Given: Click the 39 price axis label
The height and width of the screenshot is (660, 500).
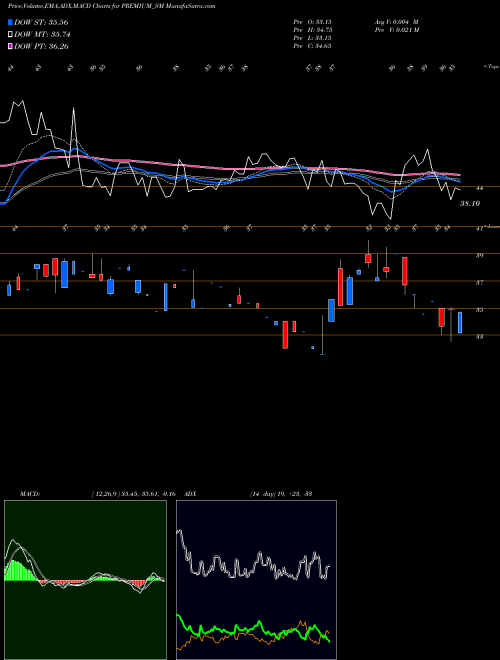Looking at the screenshot, I should (479, 255).
